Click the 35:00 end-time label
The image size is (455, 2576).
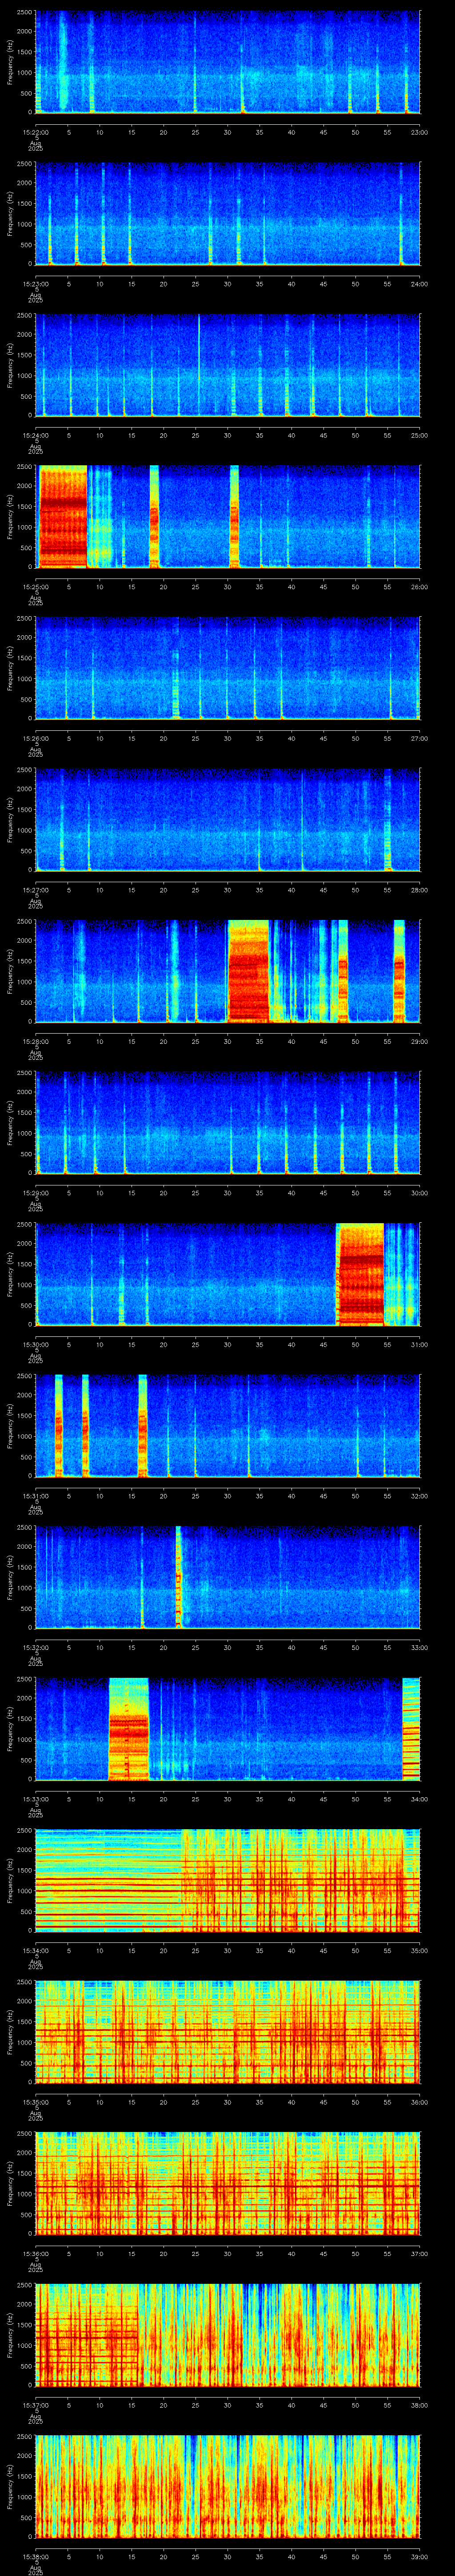click(419, 1950)
